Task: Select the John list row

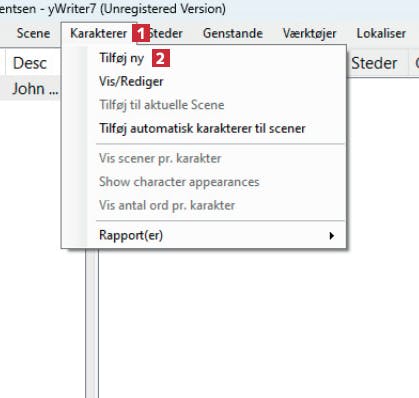Action: click(x=31, y=89)
